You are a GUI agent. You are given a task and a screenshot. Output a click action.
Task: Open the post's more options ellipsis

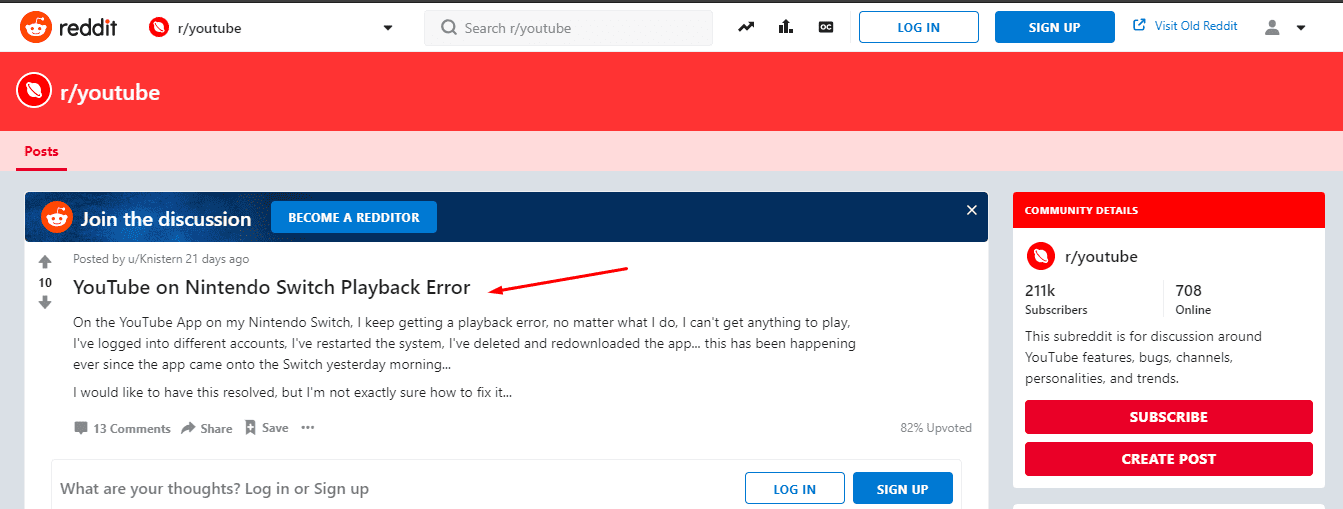(x=308, y=428)
